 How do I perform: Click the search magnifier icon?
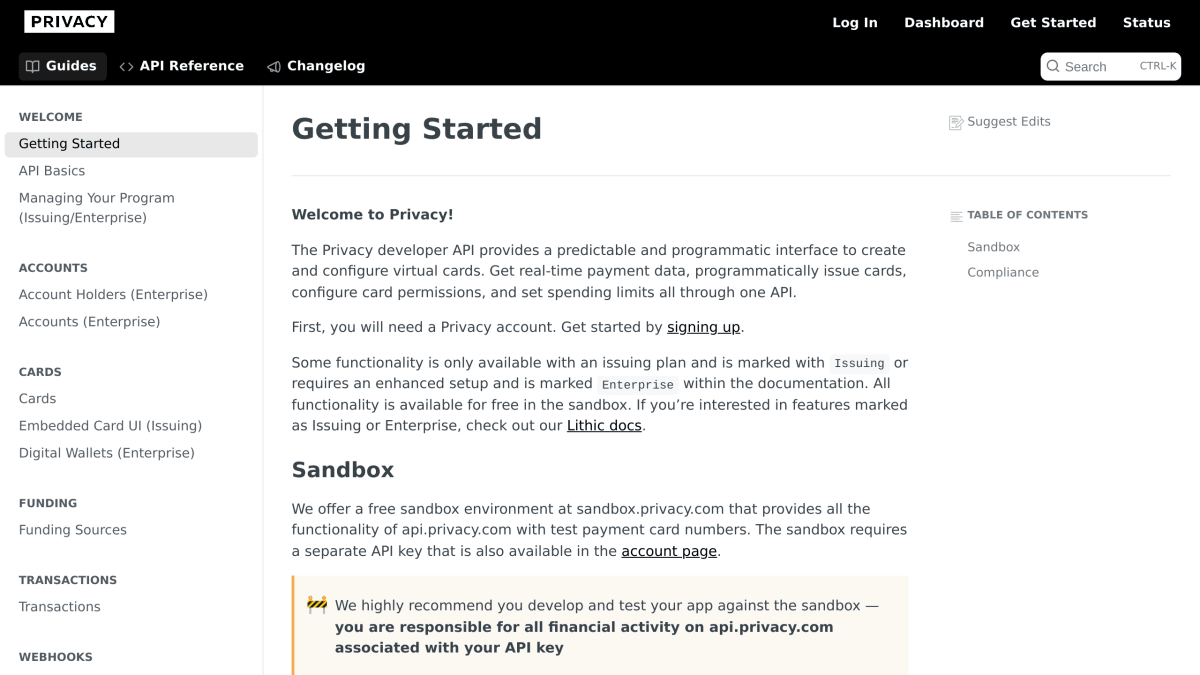(1053, 66)
